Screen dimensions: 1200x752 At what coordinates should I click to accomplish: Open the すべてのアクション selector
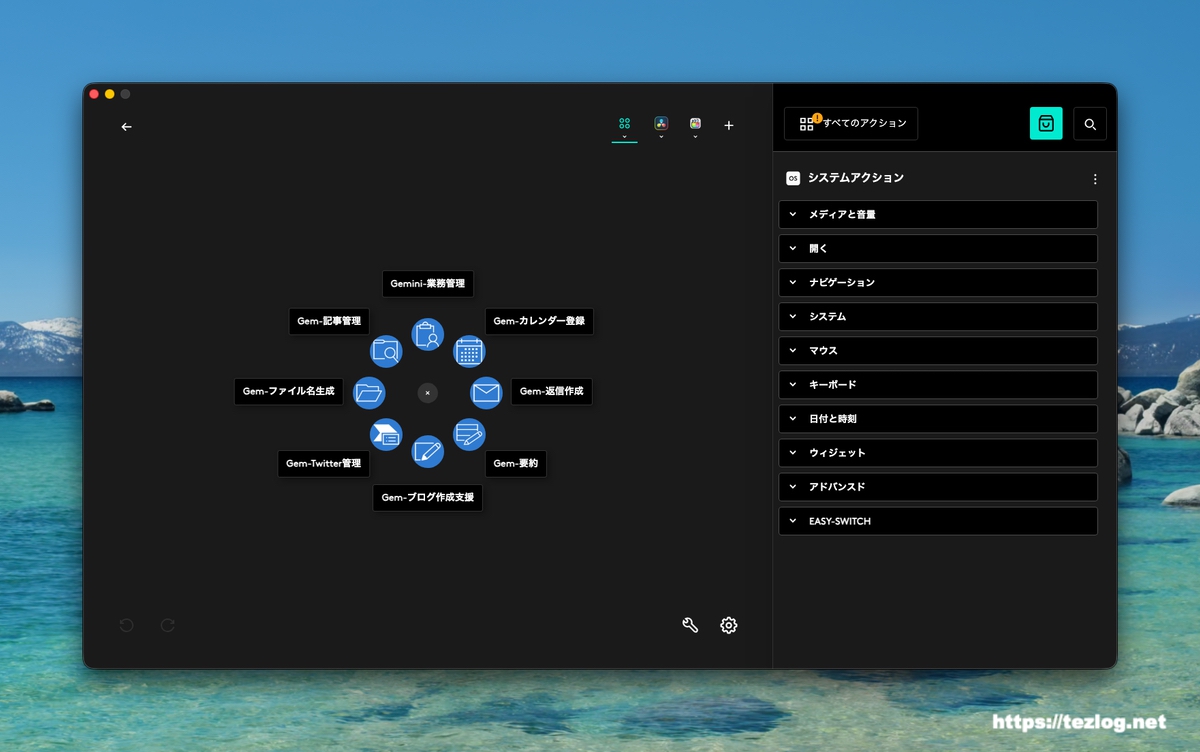[x=850, y=123]
